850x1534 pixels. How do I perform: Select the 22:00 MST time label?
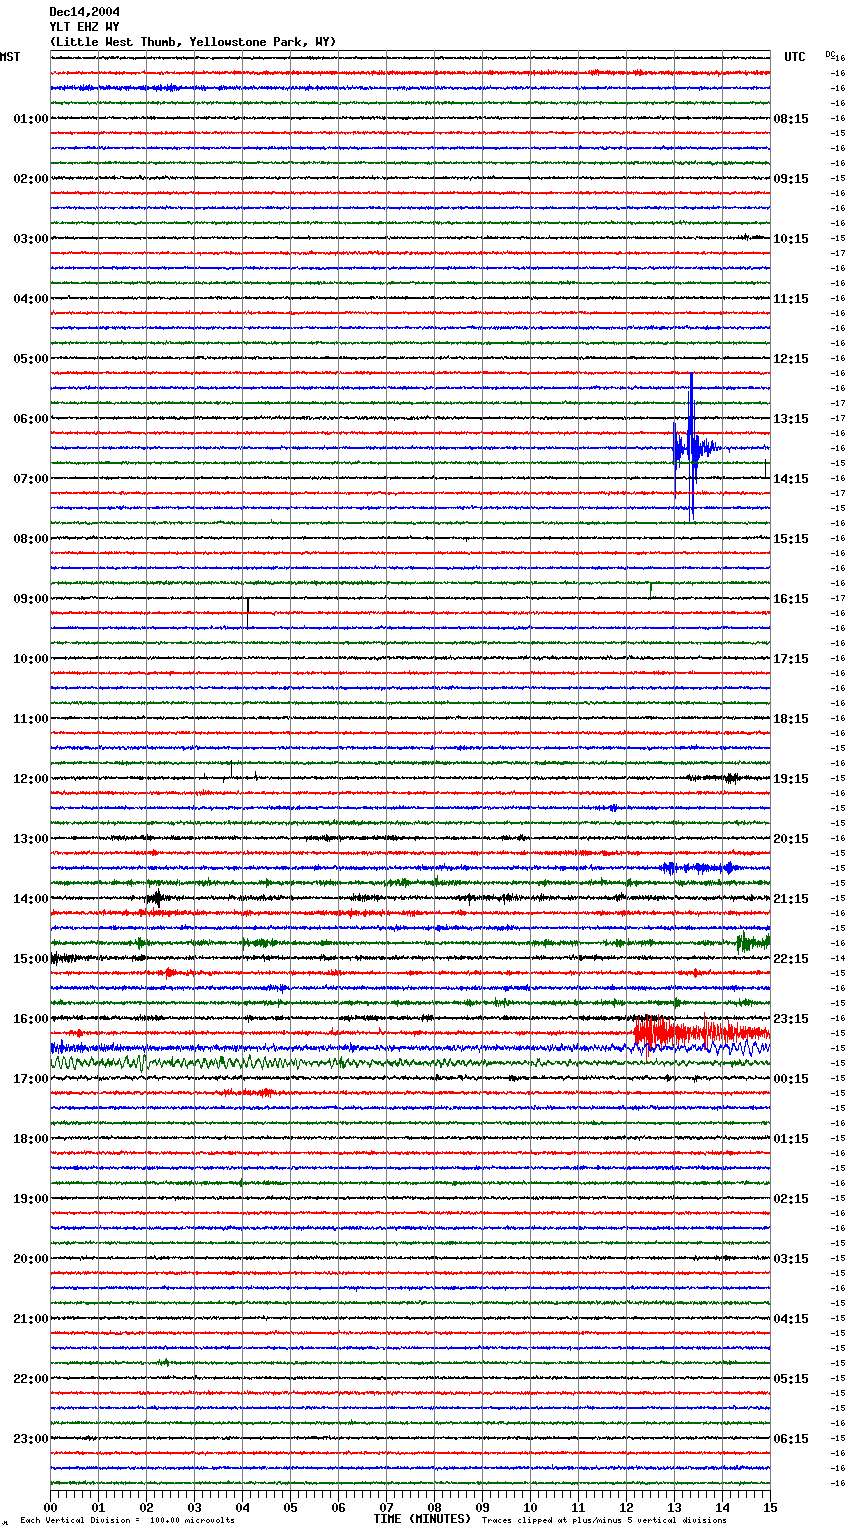click(31, 1379)
